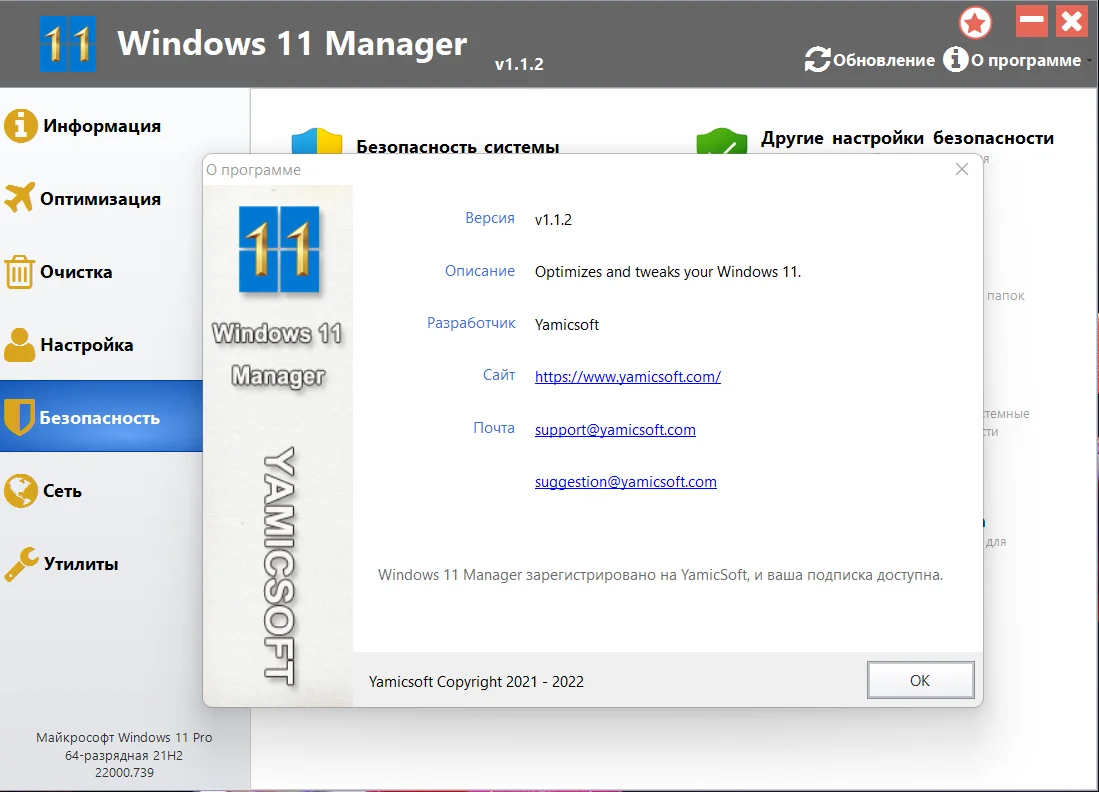Image resolution: width=1099 pixels, height=792 pixels.
Task: Click the Очистка trash bin icon
Action: (x=19, y=272)
